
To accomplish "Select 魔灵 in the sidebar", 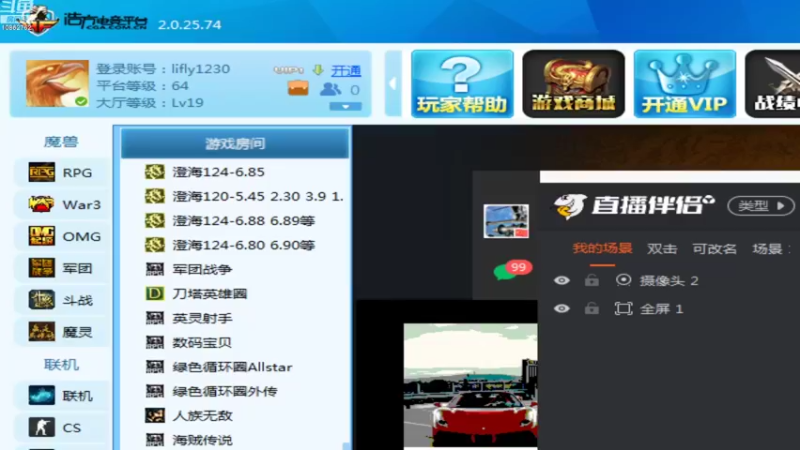I will (61, 332).
